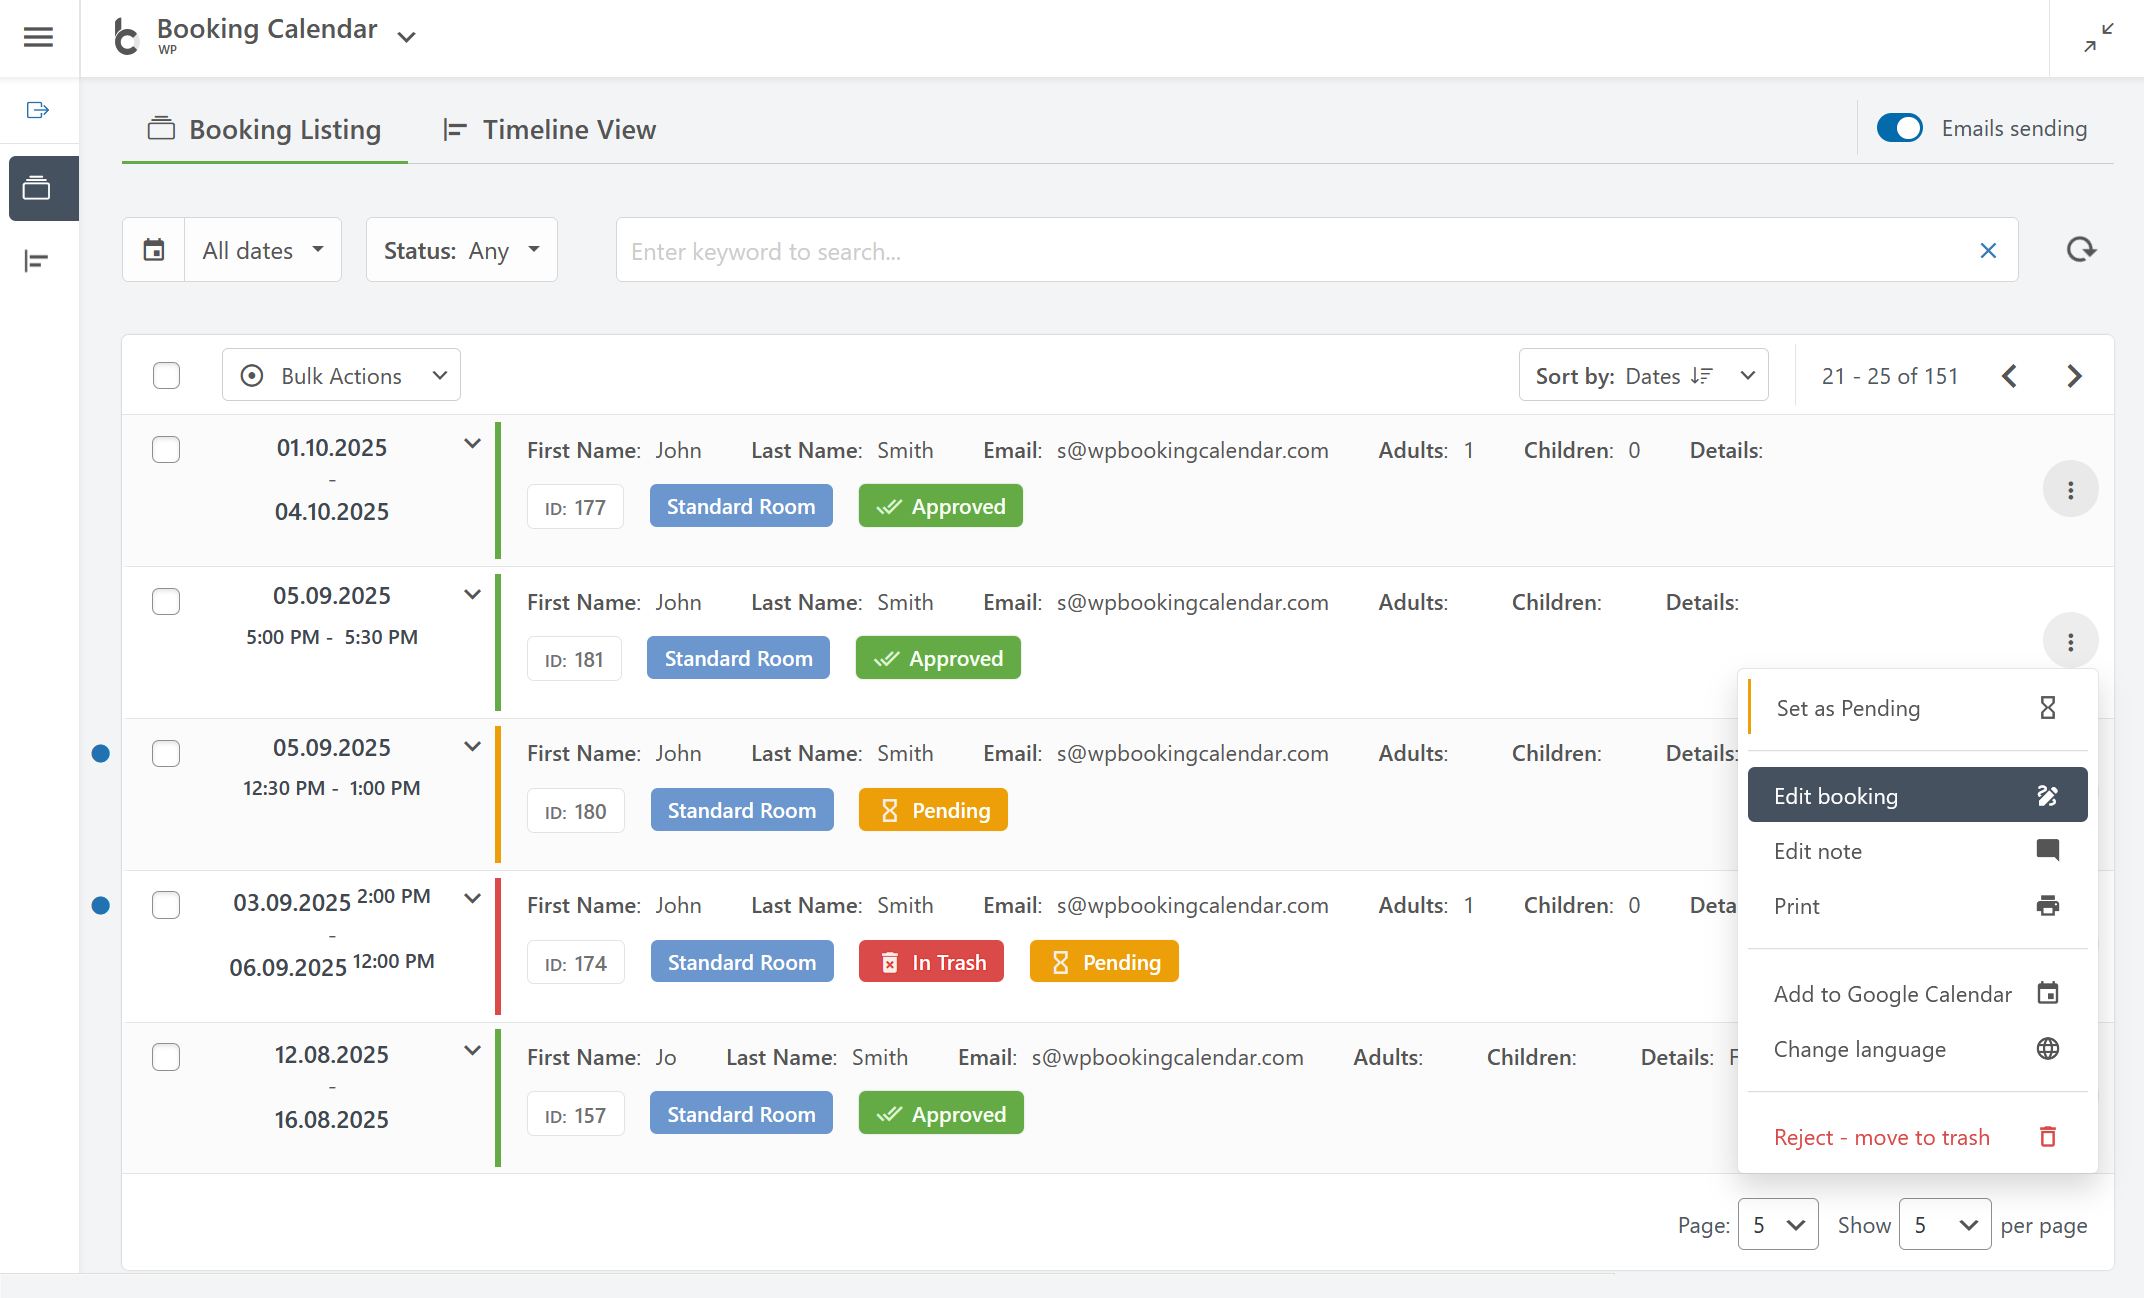Select checkbox for booking 12.08.2025
This screenshot has width=2144, height=1298.
click(x=166, y=1057)
